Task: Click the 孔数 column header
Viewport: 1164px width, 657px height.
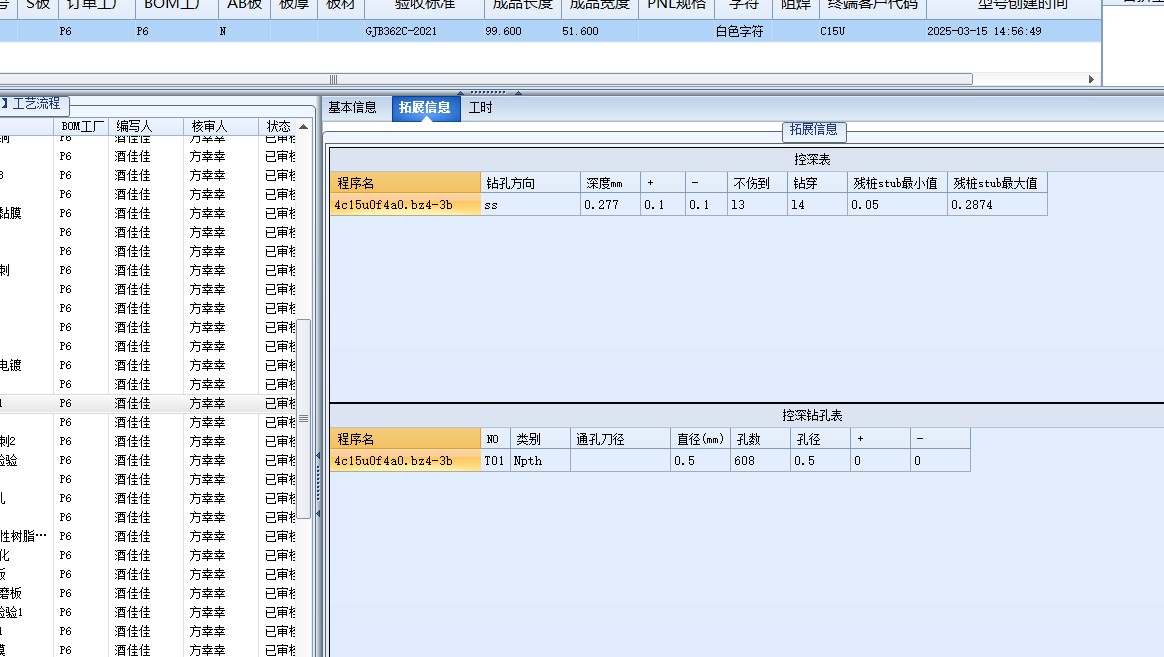Action: [x=761, y=439]
